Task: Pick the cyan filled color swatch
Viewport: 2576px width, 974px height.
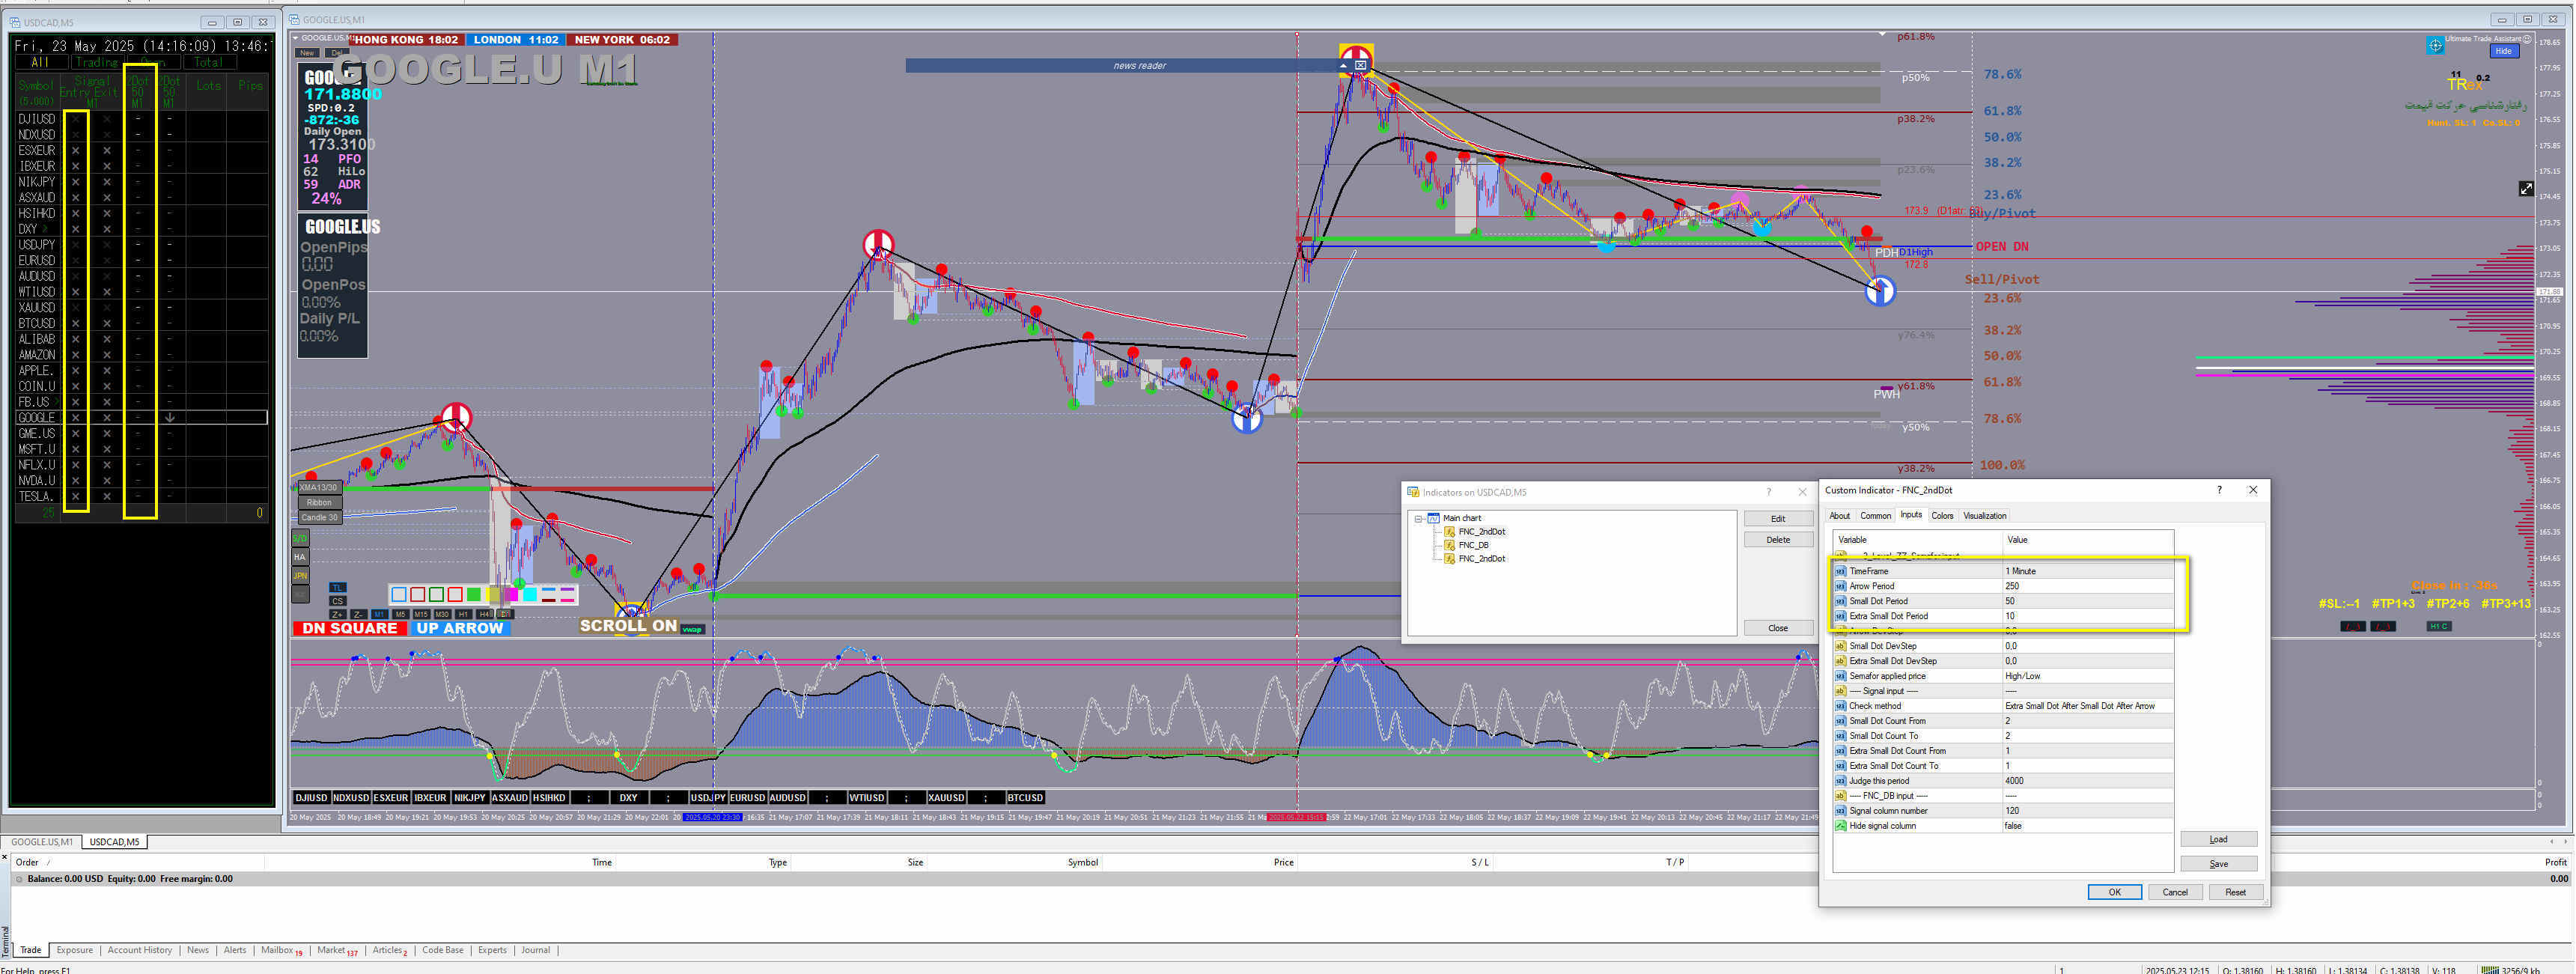Action: [530, 594]
